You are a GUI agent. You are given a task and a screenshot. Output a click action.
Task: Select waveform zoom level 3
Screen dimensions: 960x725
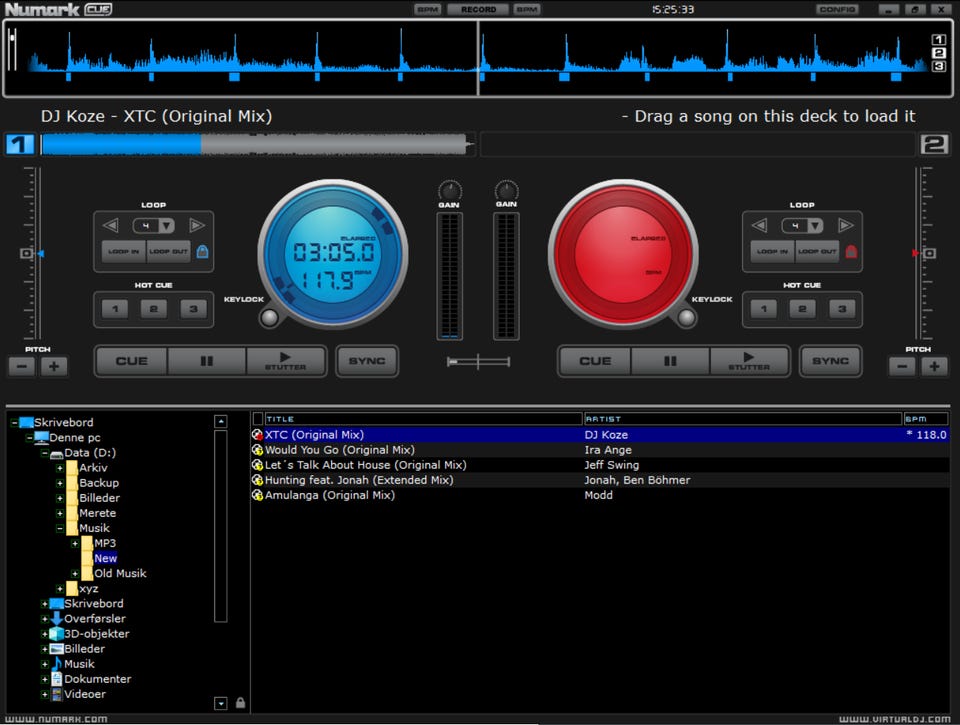939,66
